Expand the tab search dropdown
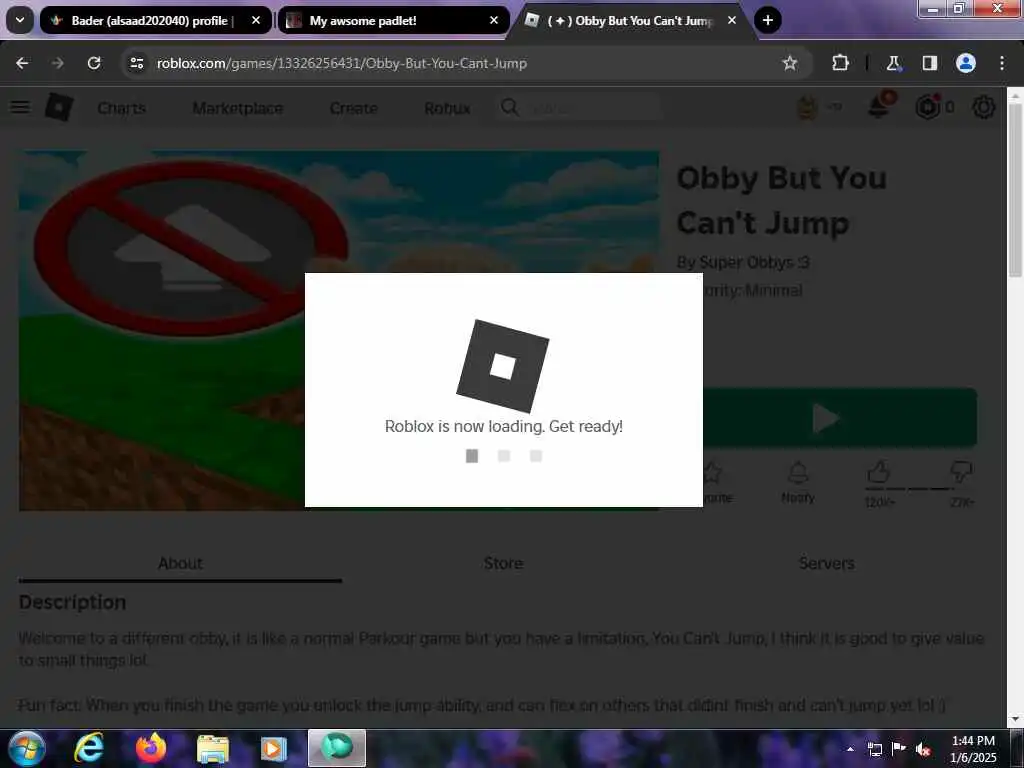 tap(20, 20)
